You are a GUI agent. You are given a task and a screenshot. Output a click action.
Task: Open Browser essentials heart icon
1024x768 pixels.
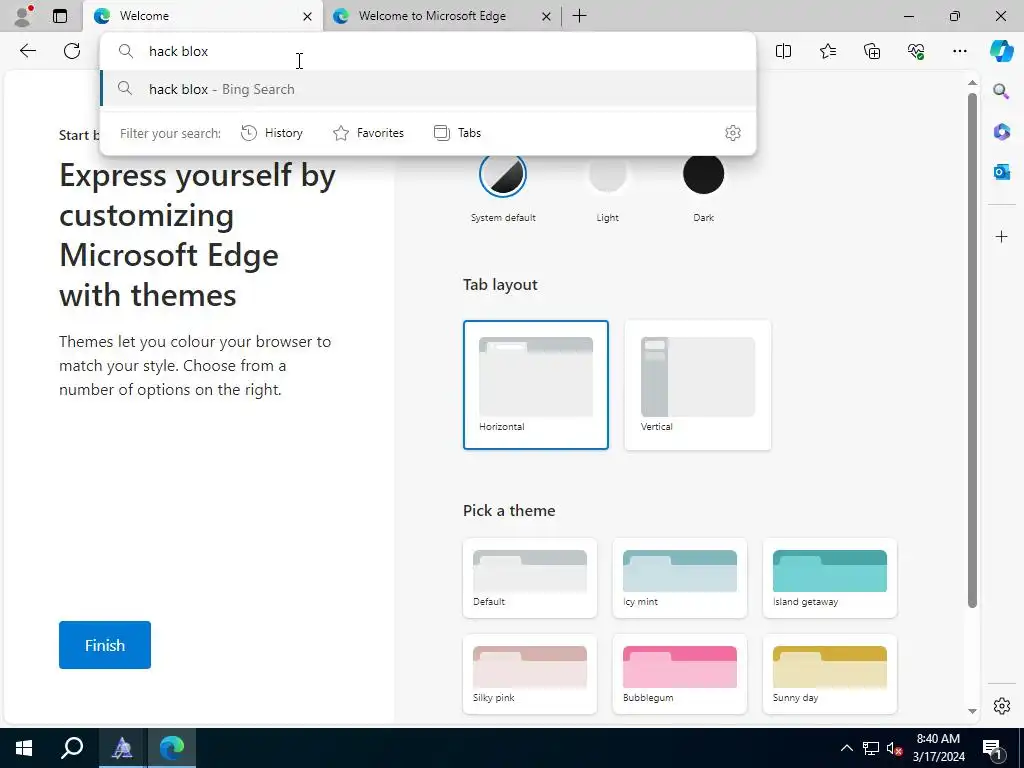click(916, 51)
